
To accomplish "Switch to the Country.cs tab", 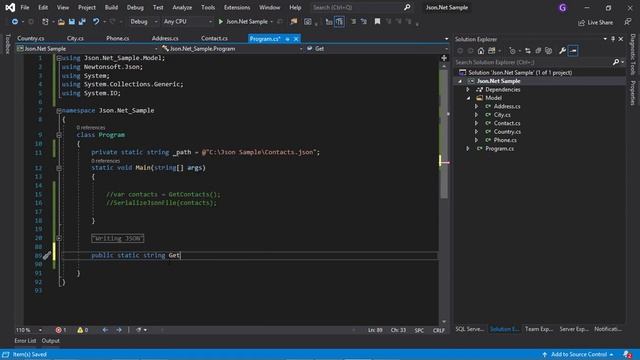I will click(31, 38).
